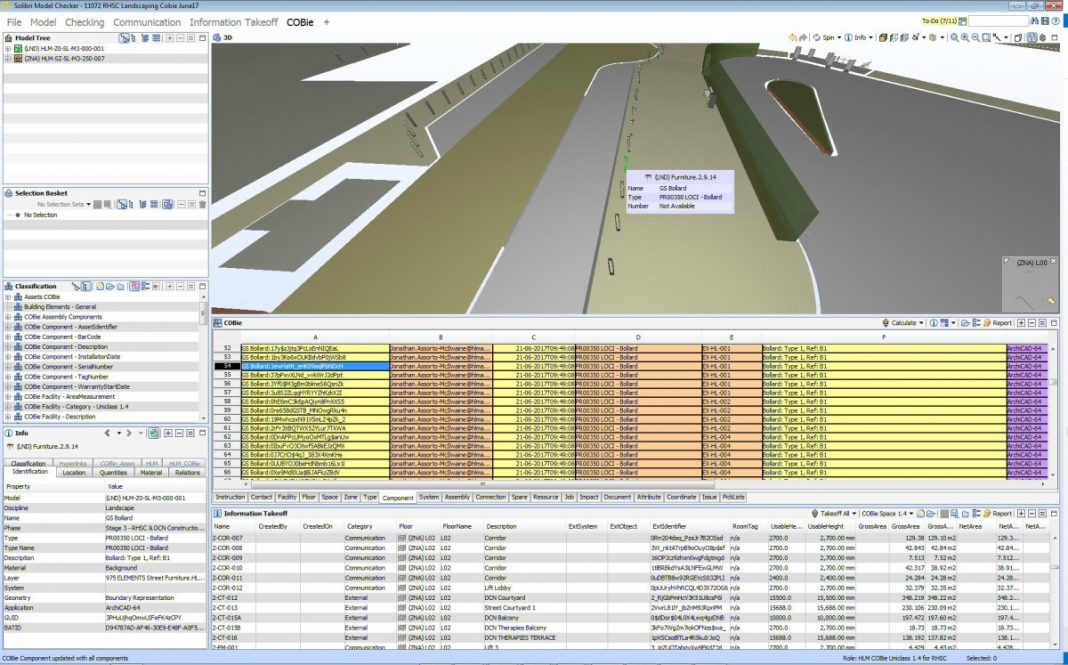Select COBie Component - Description classification item
This screenshot has height=665, width=1068.
click(66, 347)
